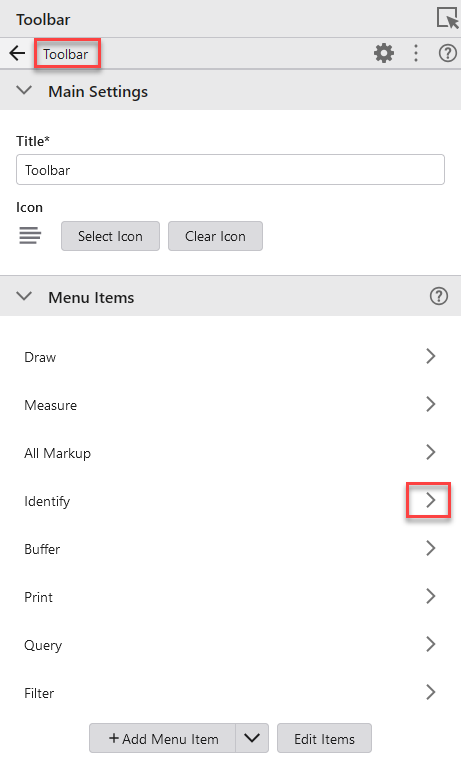Click the Toolbar breadcrumb label
Image resolution: width=461 pixels, height=780 pixels.
(x=66, y=54)
